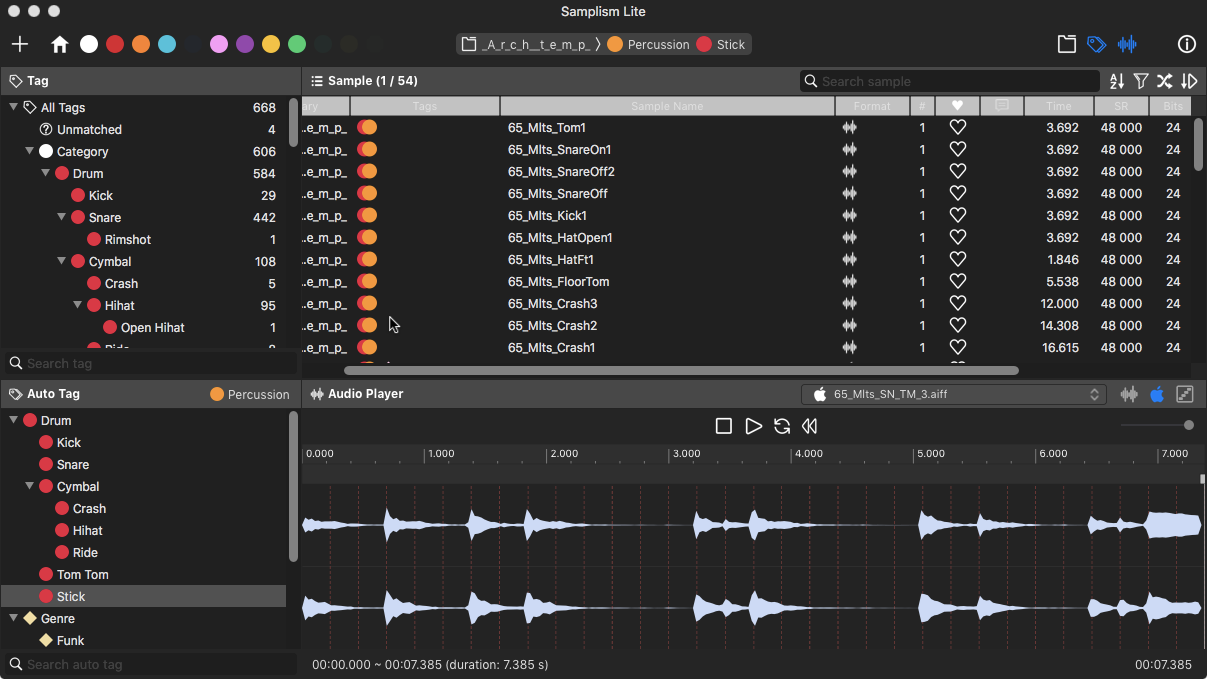Viewport: 1207px width, 679px height.
Task: Select the Rimshot tag row
Action: point(143,239)
